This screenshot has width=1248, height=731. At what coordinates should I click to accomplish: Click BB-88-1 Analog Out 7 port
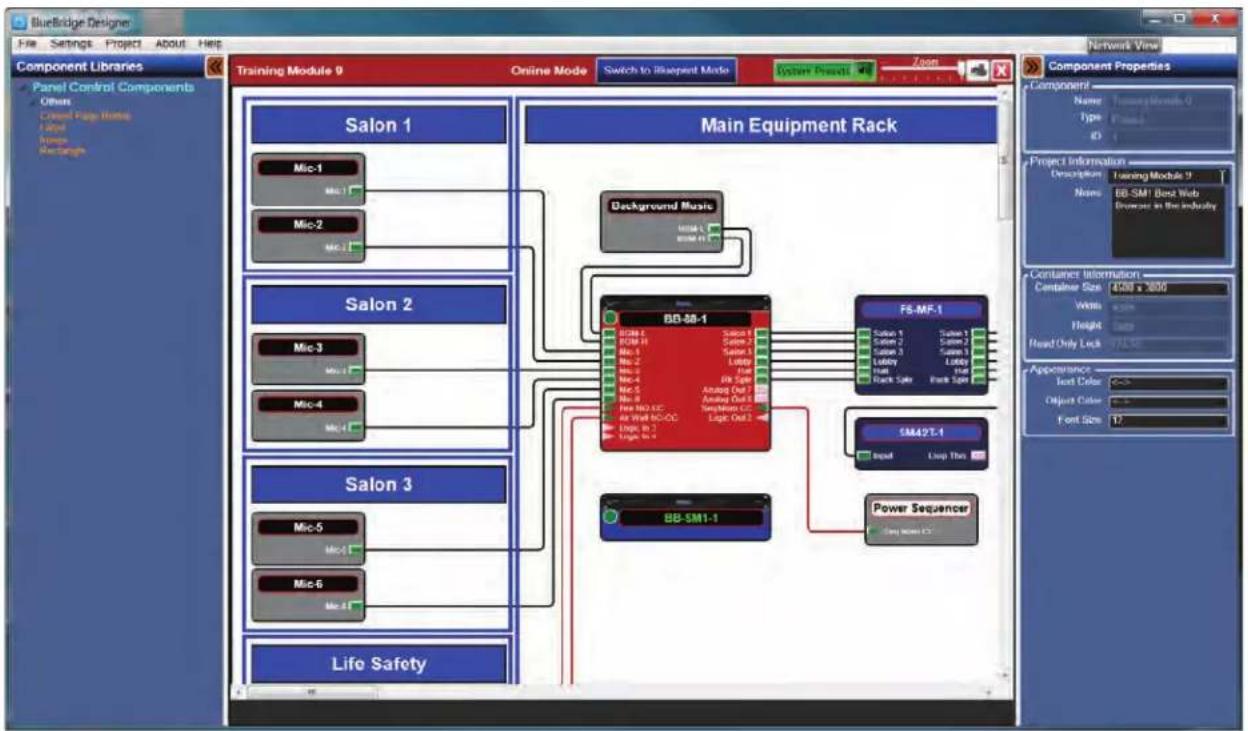click(x=762, y=389)
